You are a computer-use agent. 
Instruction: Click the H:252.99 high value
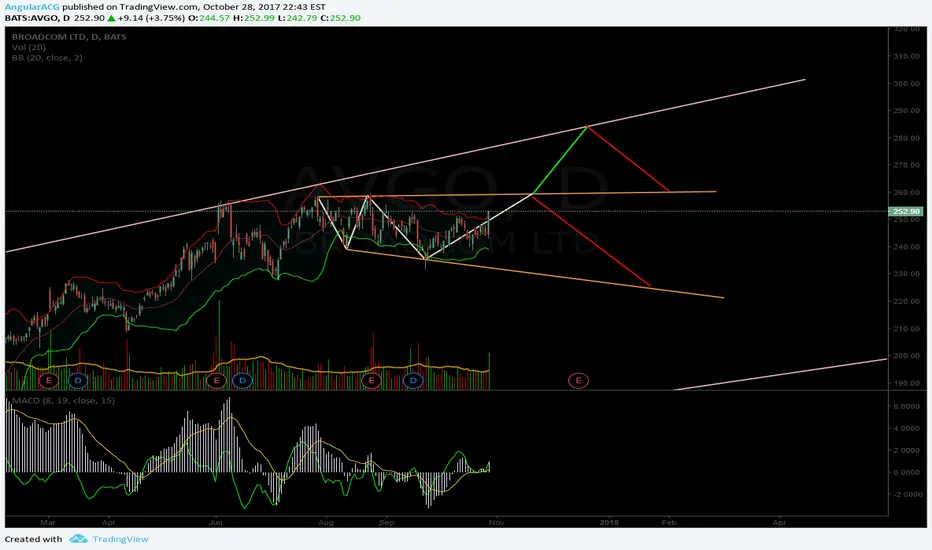[x=254, y=18]
